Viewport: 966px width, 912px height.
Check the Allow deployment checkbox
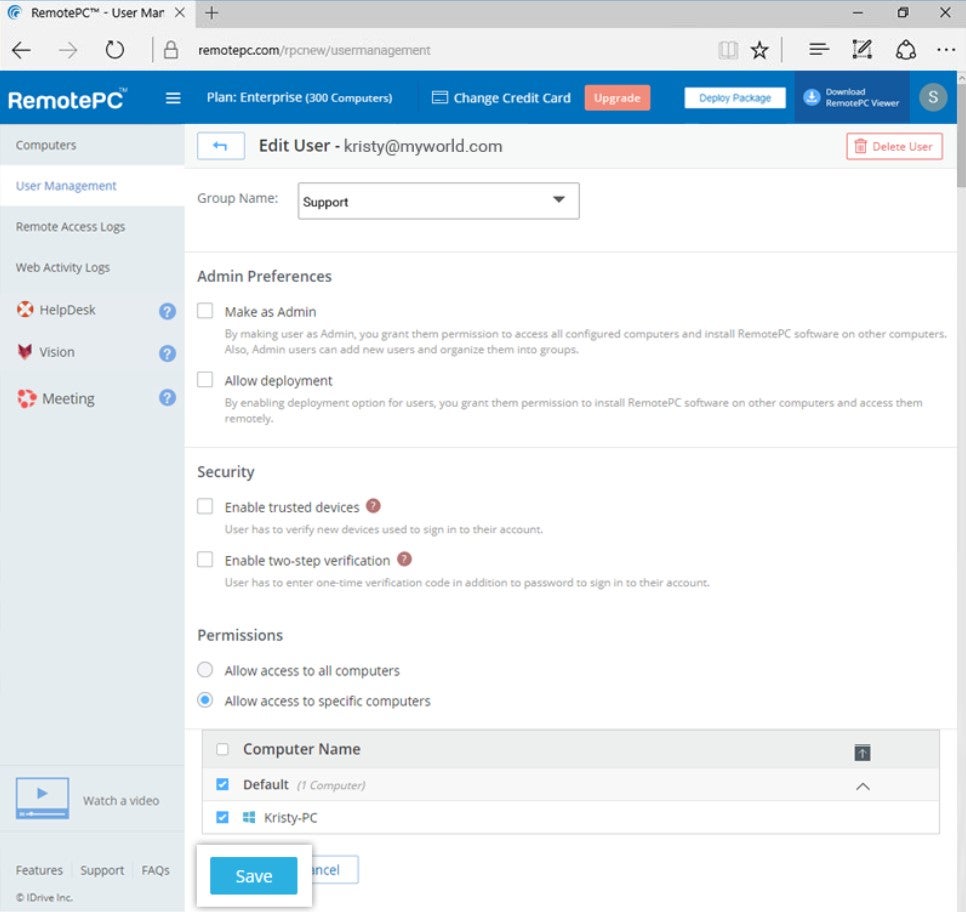click(x=205, y=379)
